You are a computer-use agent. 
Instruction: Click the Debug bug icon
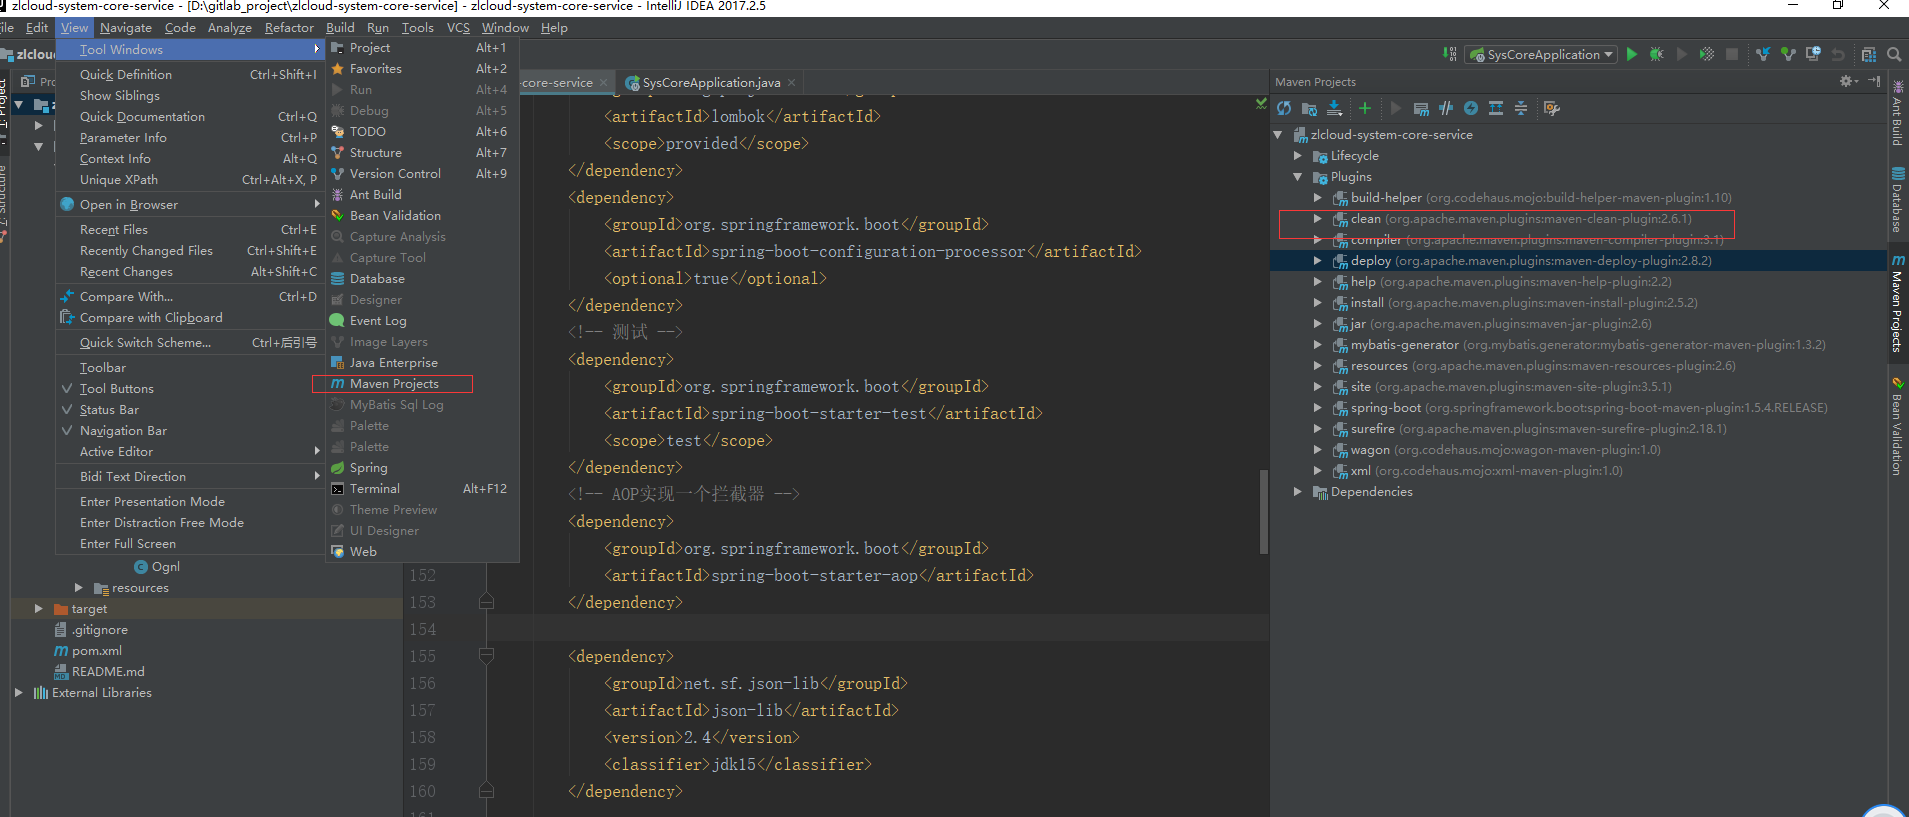click(x=1657, y=54)
